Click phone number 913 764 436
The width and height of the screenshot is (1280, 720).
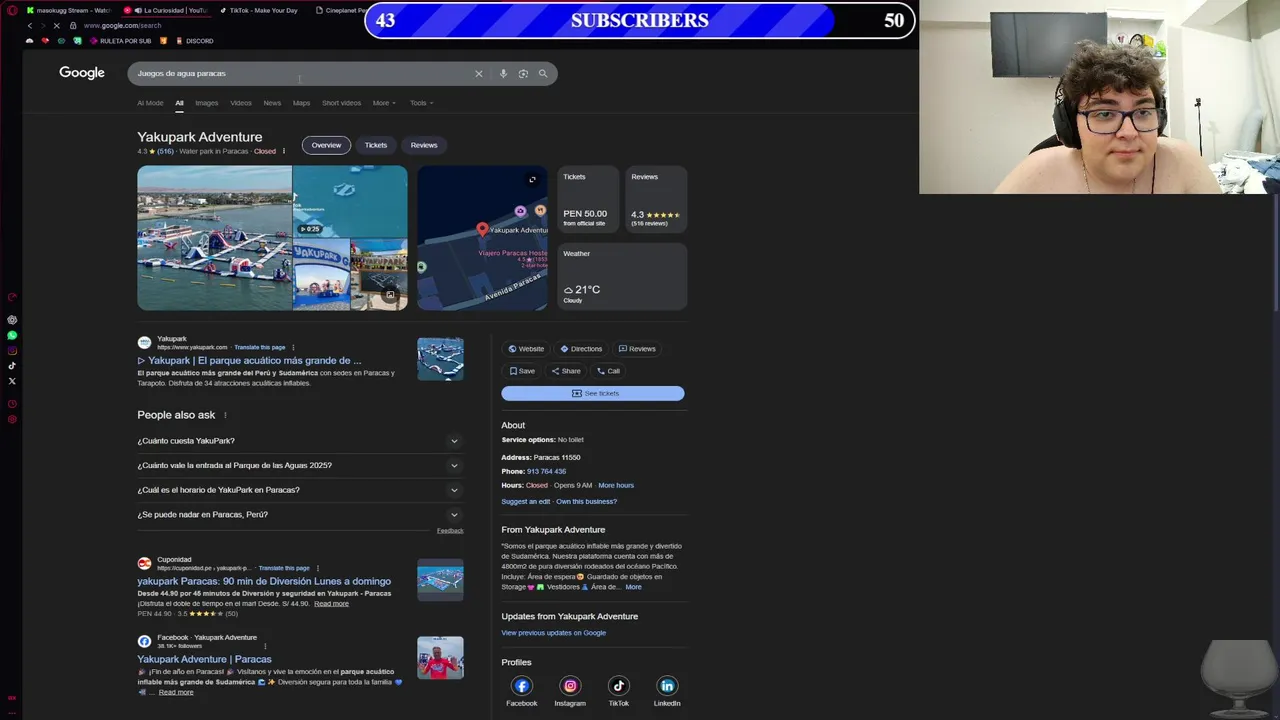coord(546,471)
